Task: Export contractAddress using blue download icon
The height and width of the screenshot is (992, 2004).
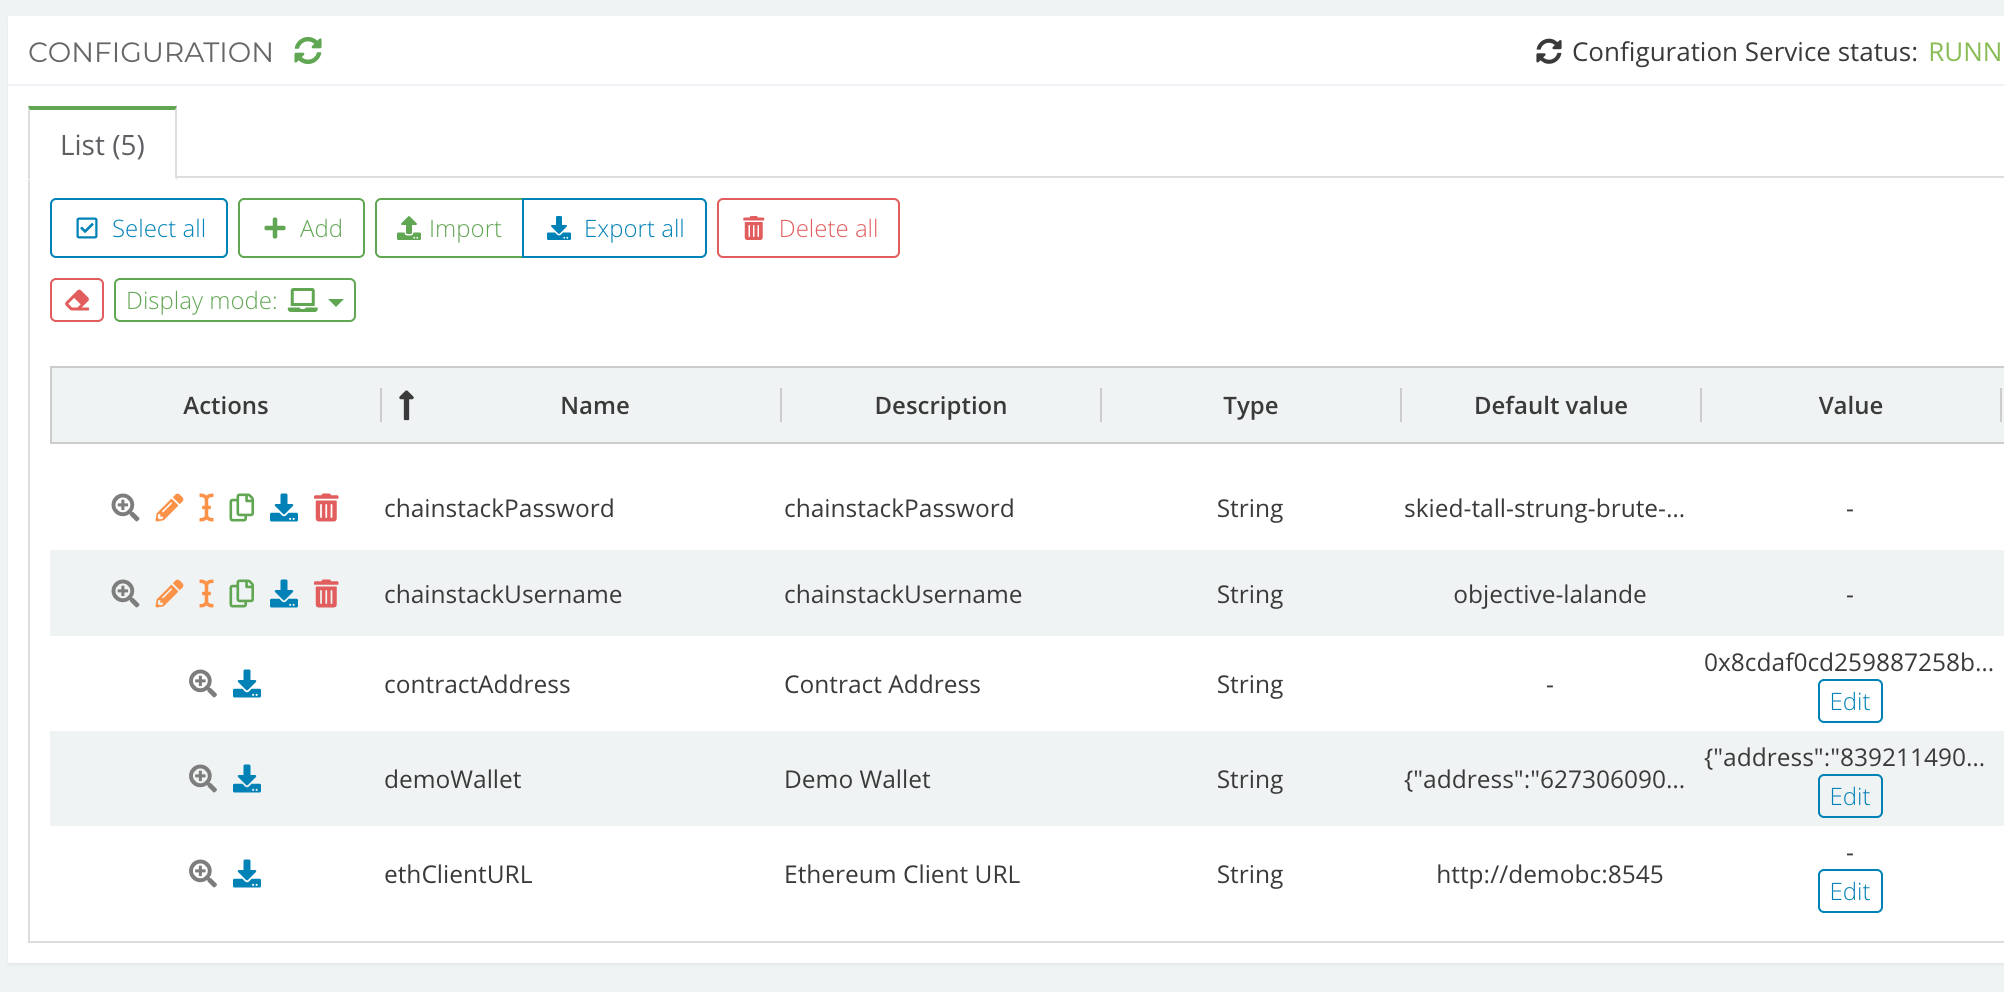Action: pyautogui.click(x=247, y=684)
